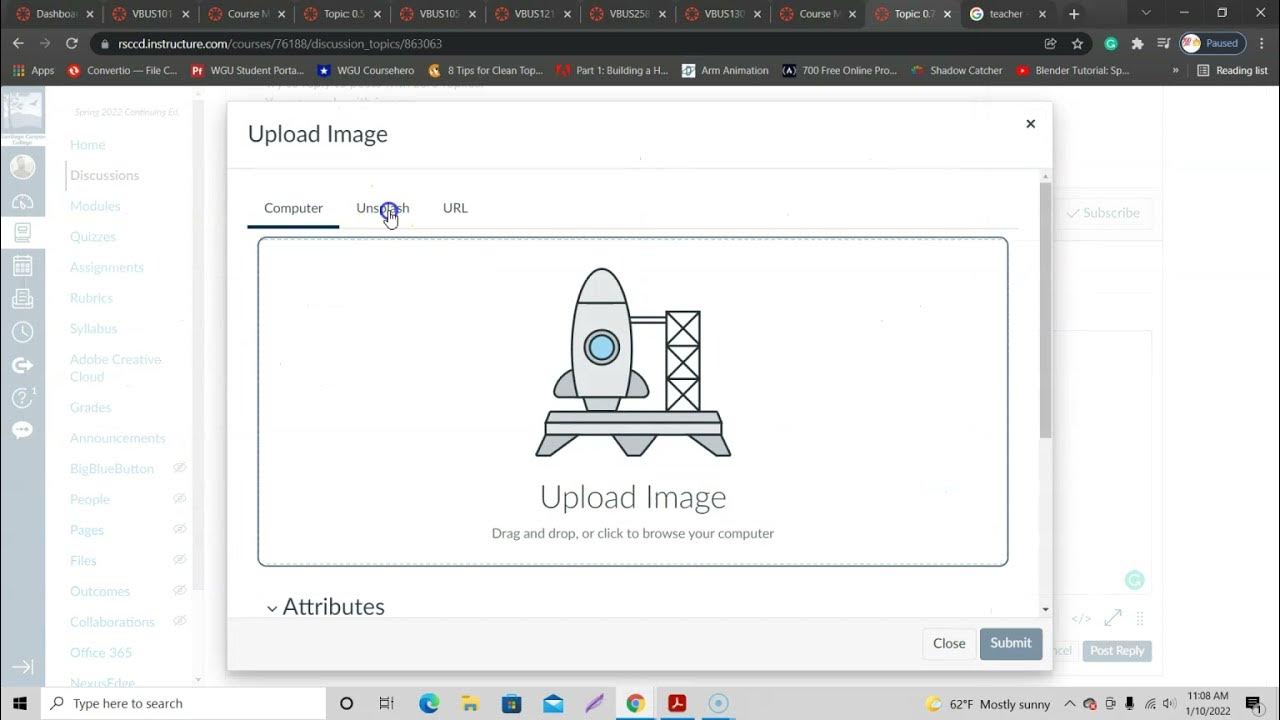Open the Apps bookmark
Screen dimensions: 1280x720
34,71
